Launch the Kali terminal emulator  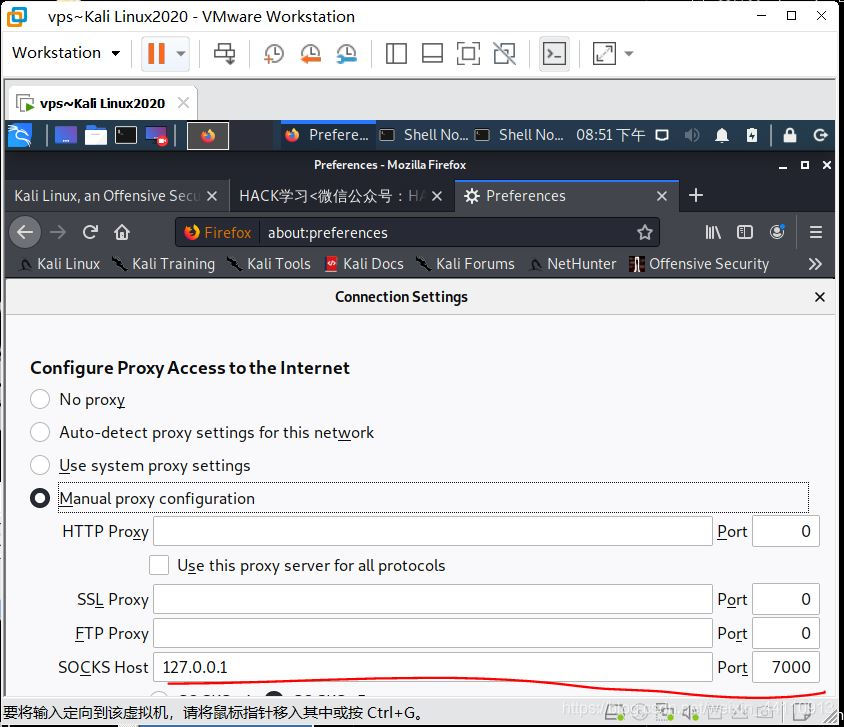pyautogui.click(x=126, y=135)
